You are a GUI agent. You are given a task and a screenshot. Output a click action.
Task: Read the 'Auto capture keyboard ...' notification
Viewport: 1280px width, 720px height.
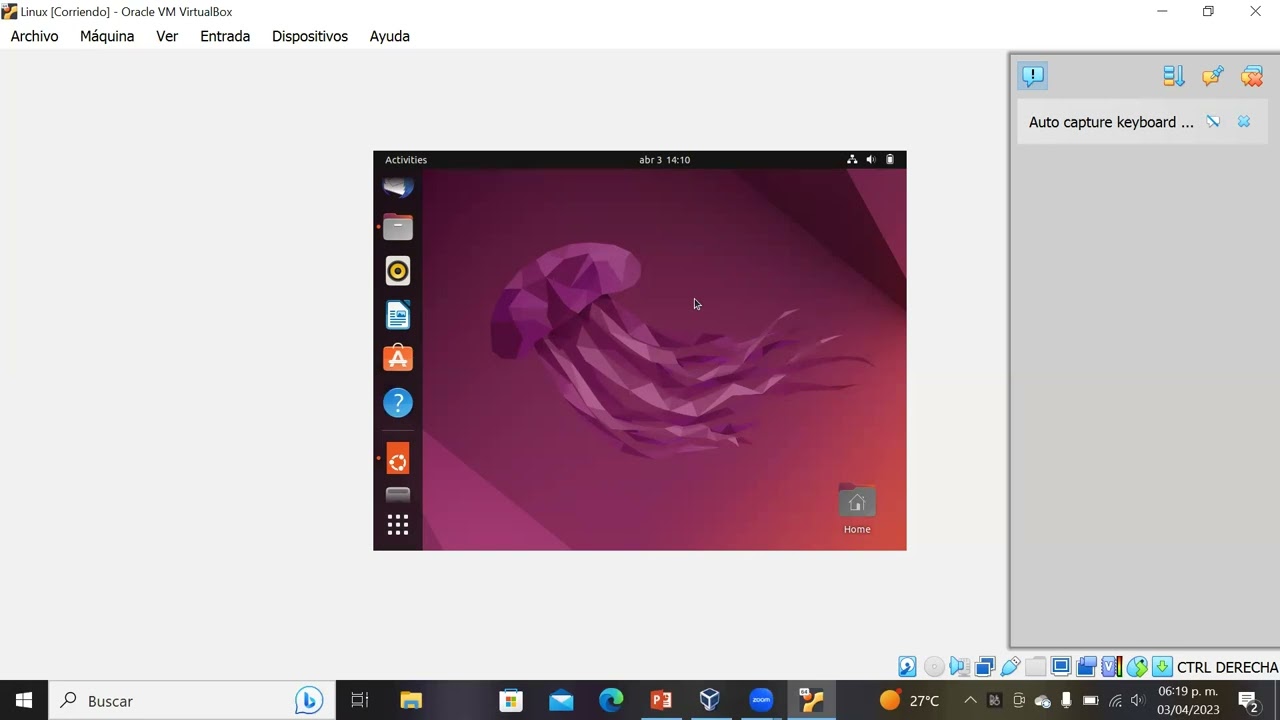1111,122
